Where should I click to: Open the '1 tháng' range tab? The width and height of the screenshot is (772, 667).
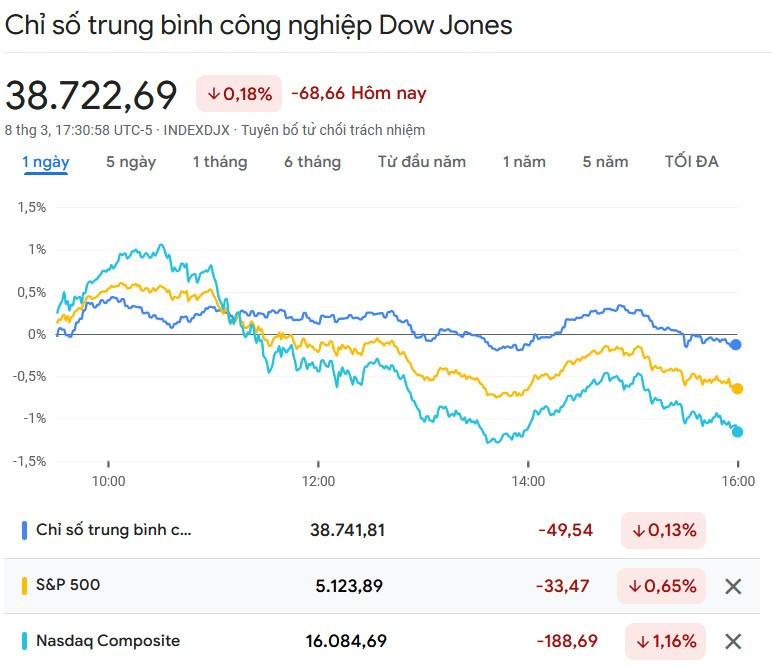click(x=220, y=162)
